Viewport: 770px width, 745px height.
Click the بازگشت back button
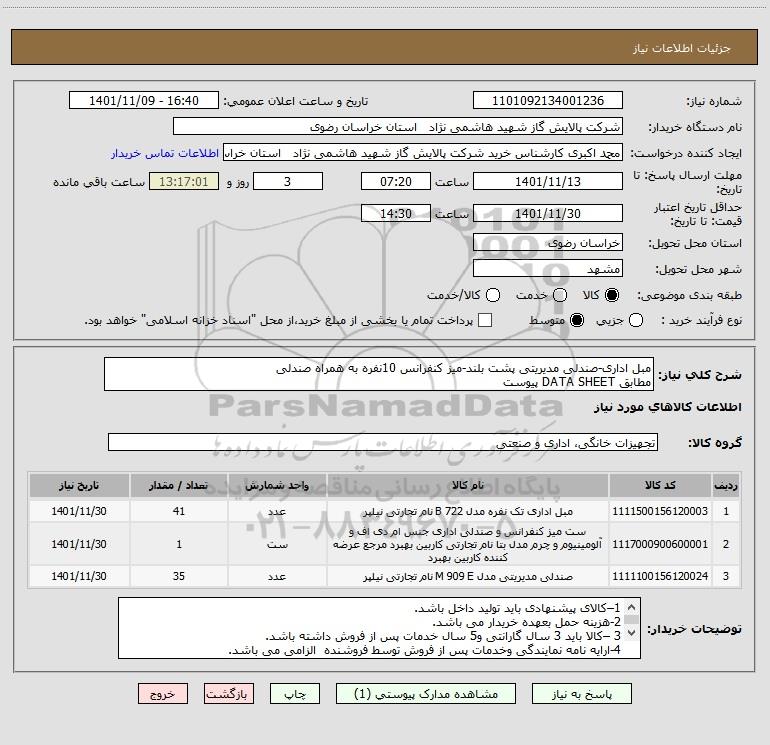229,694
